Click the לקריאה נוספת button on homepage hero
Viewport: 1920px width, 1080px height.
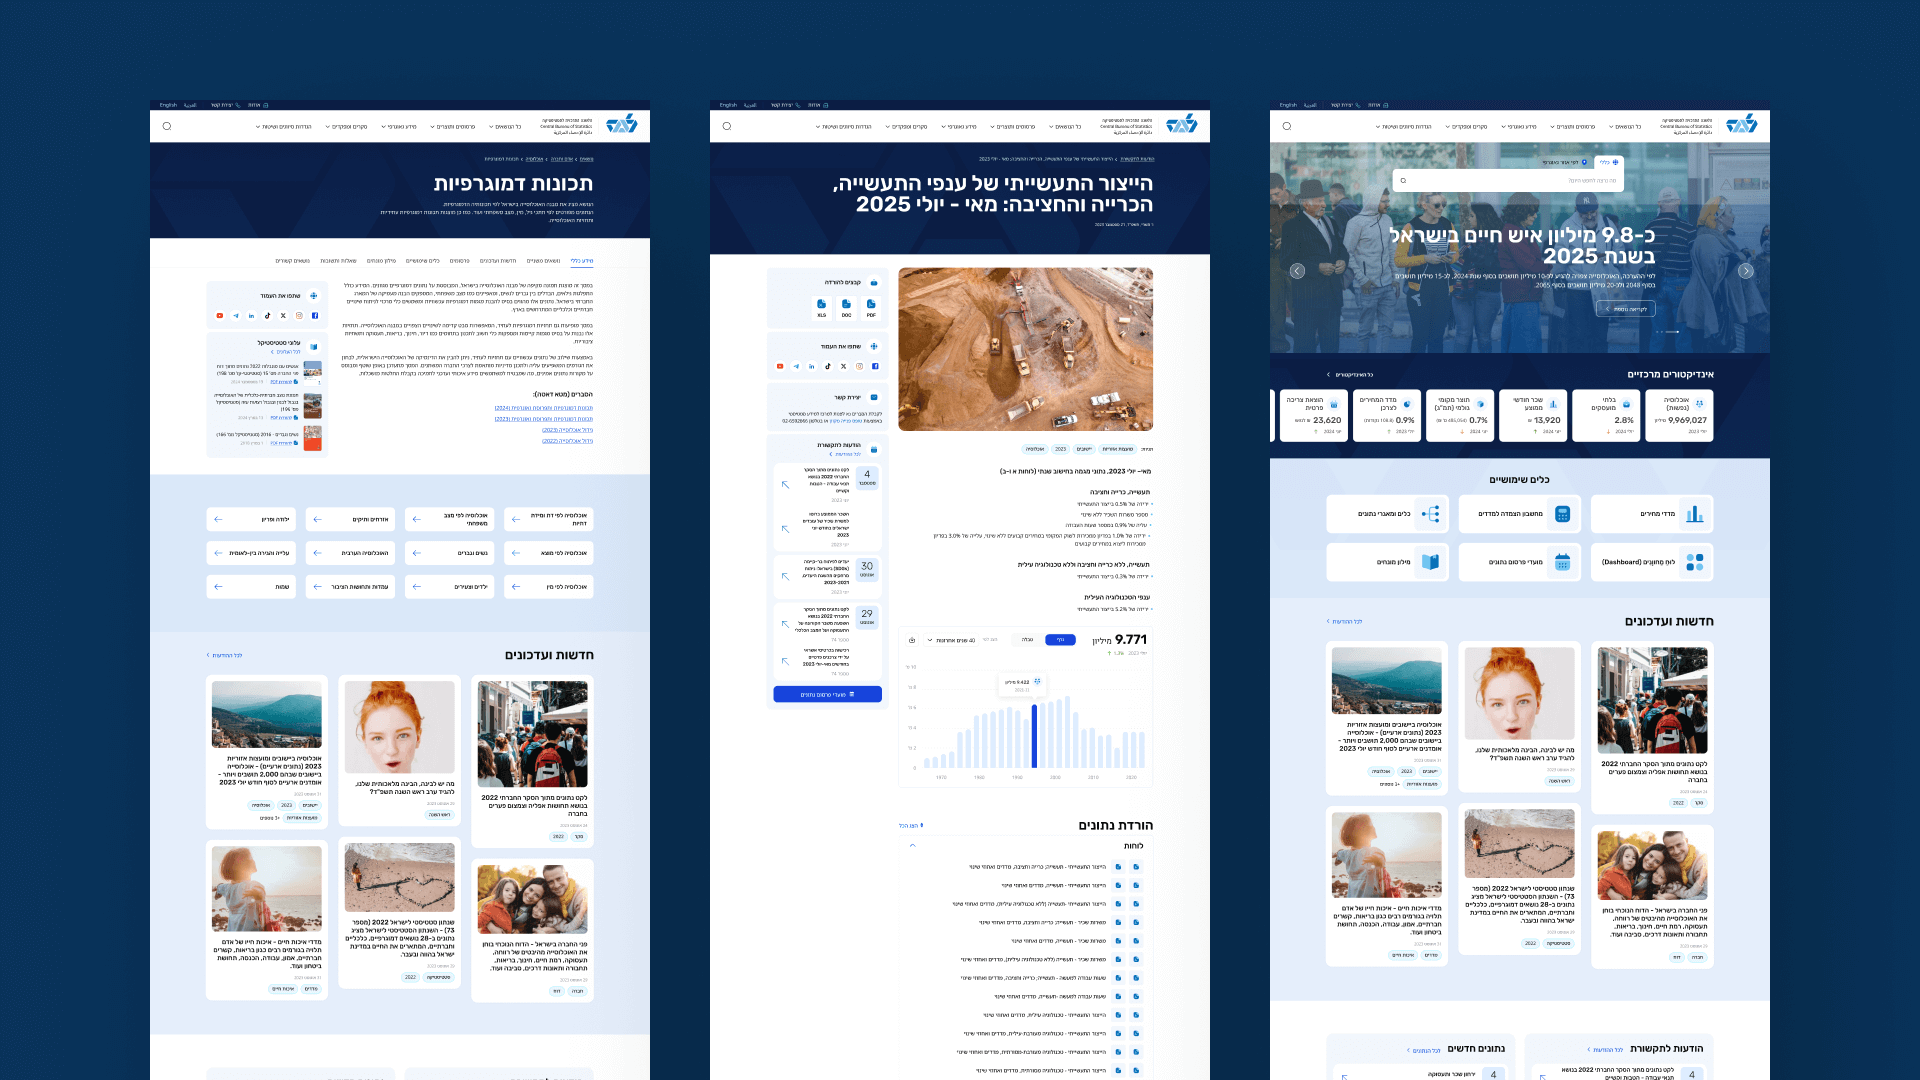coord(1626,309)
